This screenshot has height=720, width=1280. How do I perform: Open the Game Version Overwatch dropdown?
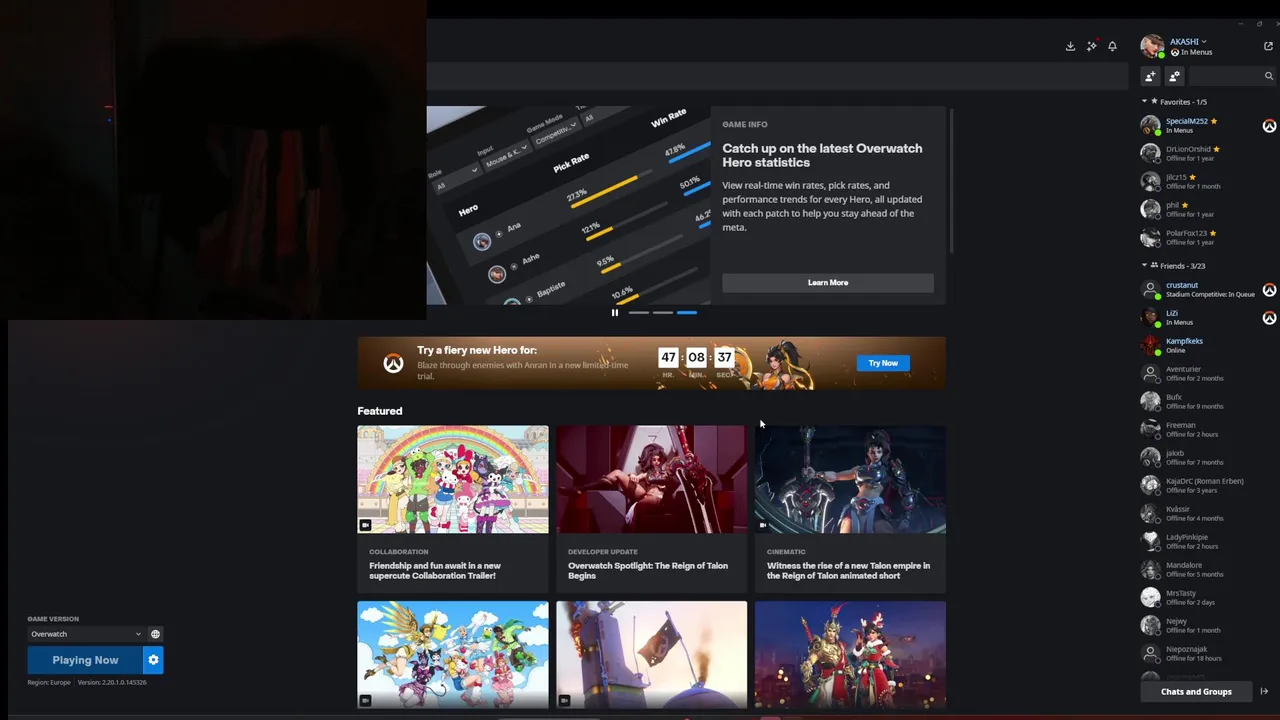pos(86,634)
